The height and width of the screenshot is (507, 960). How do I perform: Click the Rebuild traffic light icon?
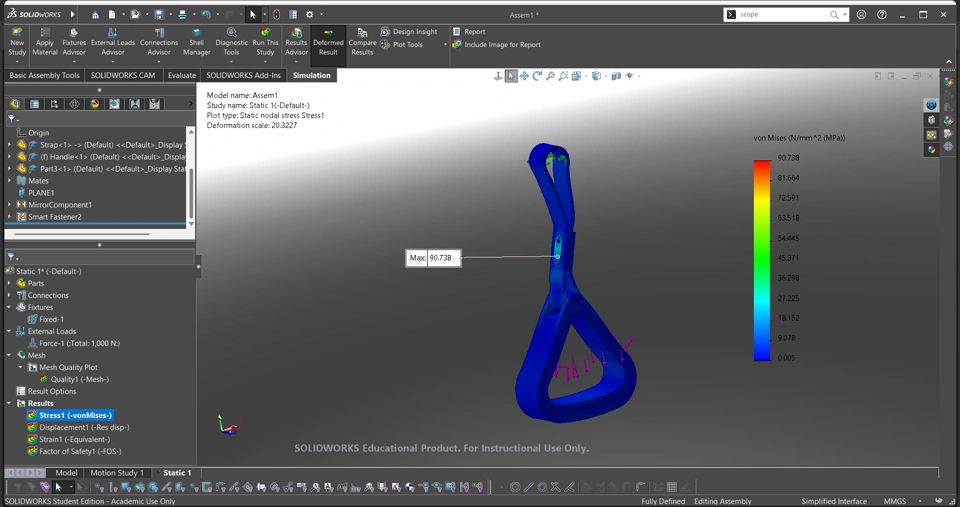tap(276, 15)
